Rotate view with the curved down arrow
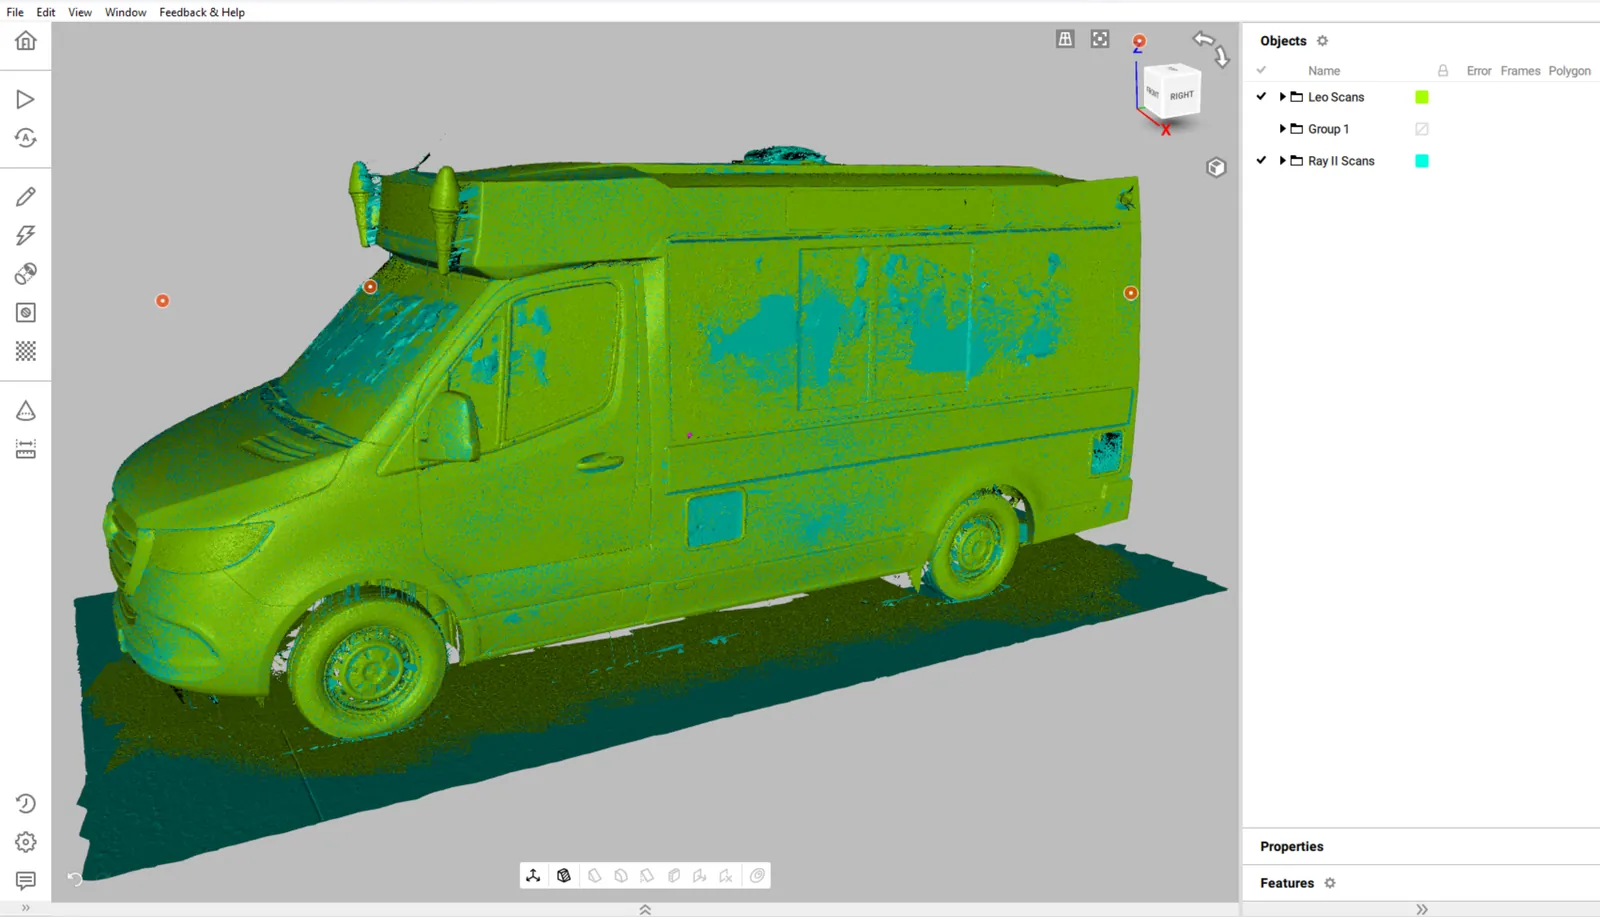This screenshot has width=1600, height=917. point(1222,58)
